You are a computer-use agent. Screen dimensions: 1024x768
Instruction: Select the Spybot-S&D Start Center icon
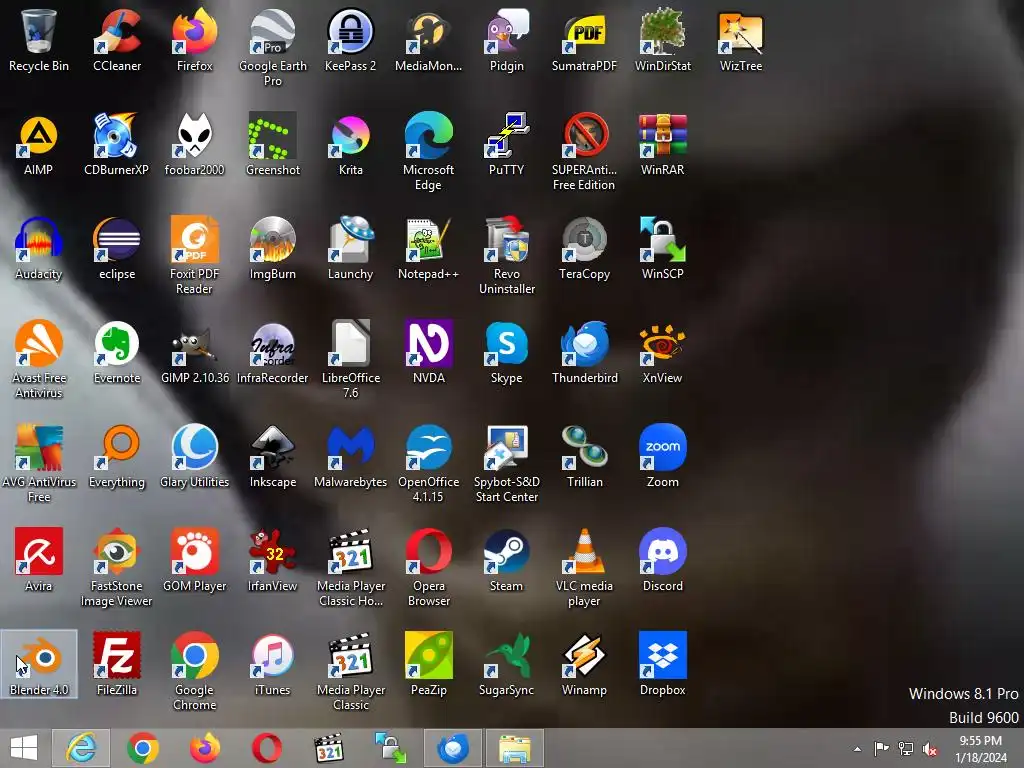(x=506, y=463)
